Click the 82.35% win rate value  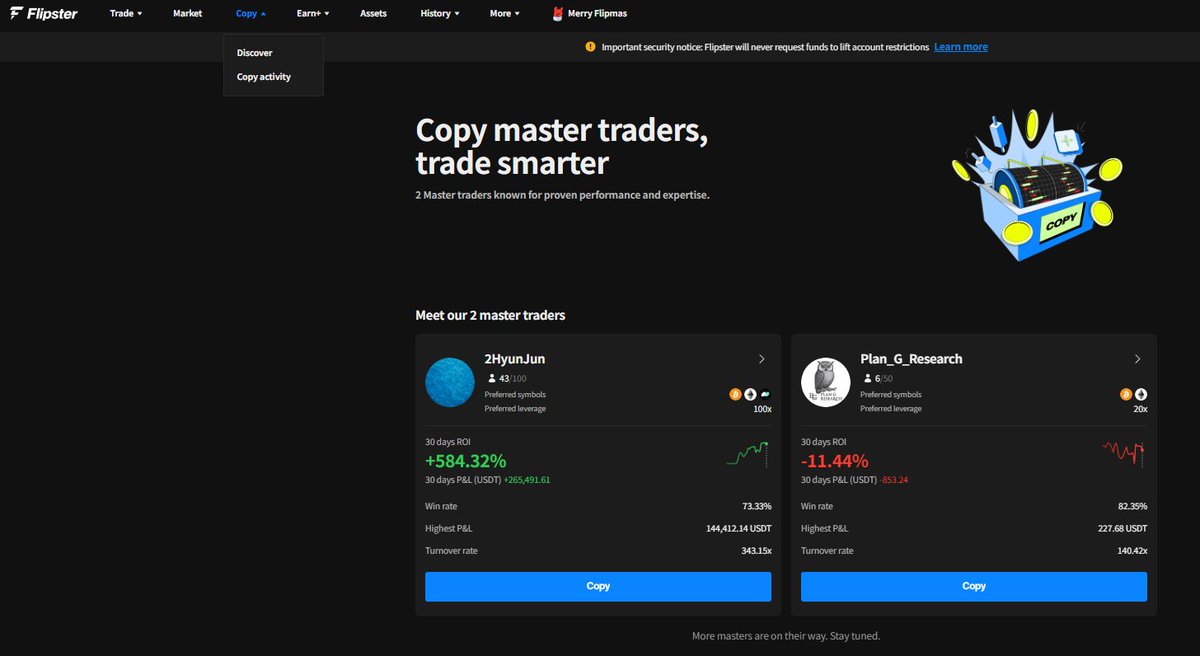click(1133, 506)
